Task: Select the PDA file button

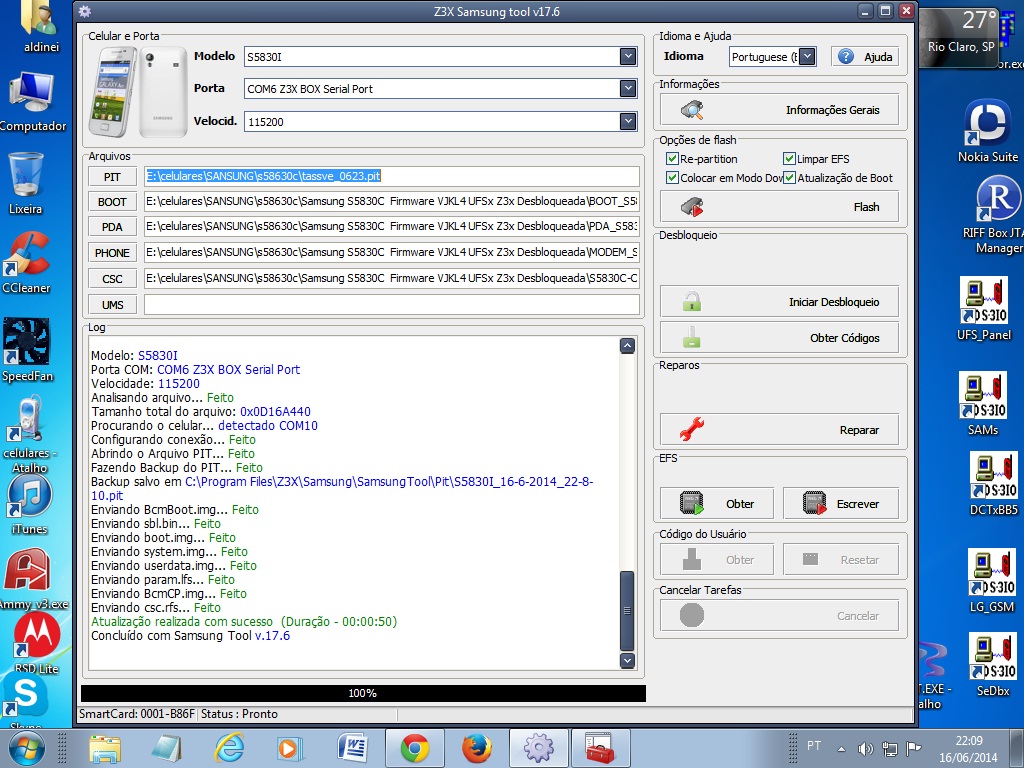Action: tap(112, 227)
